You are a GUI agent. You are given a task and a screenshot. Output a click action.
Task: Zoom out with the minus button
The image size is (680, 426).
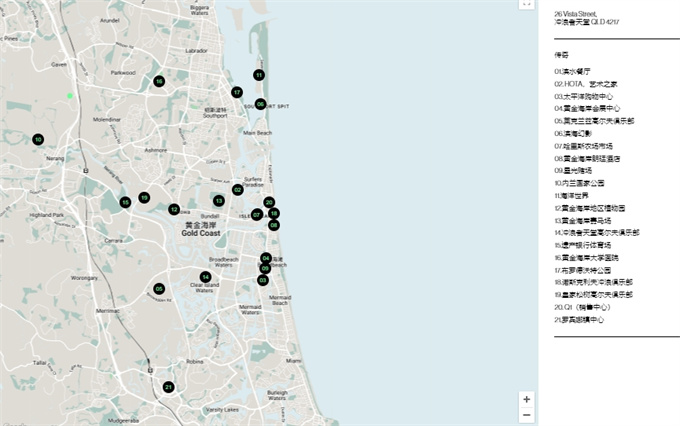coord(527,415)
